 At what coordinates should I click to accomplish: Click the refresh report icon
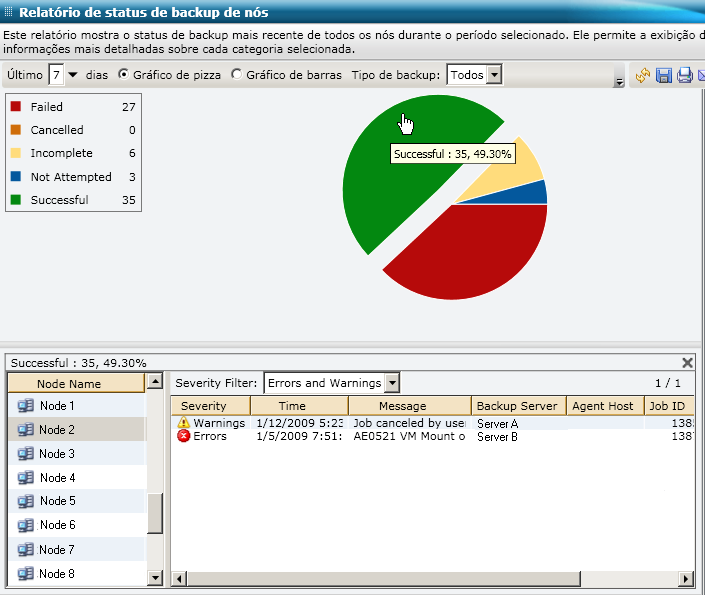(643, 76)
